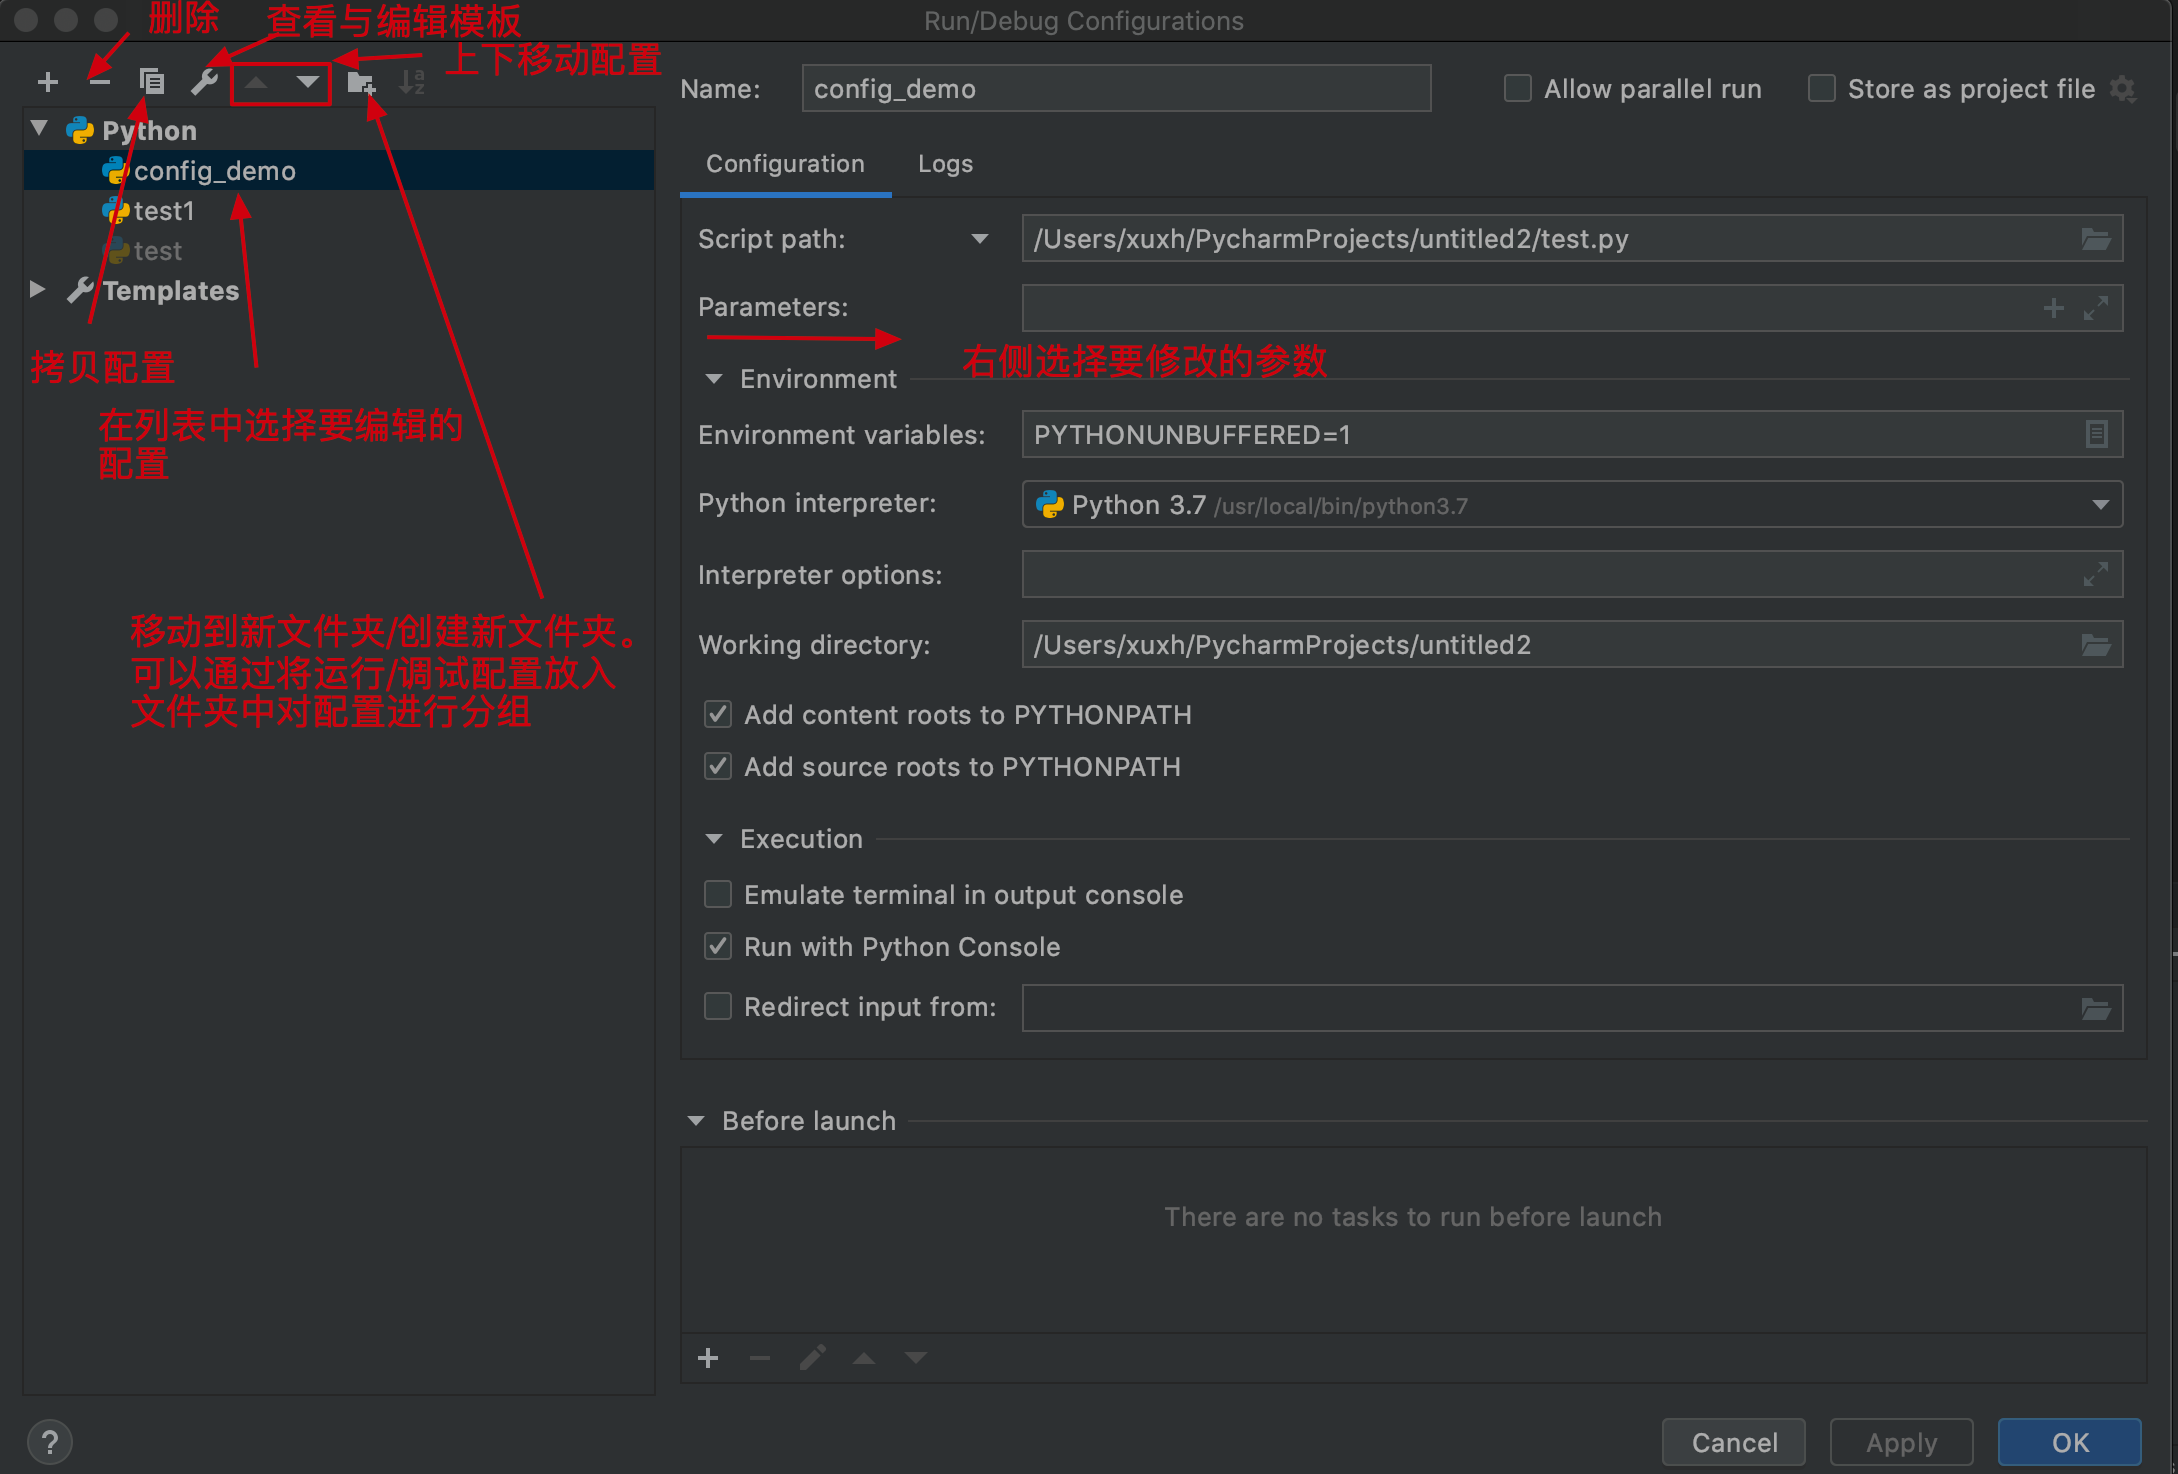Enable Redirect input from checkbox
2178x1474 pixels.
coord(718,1006)
